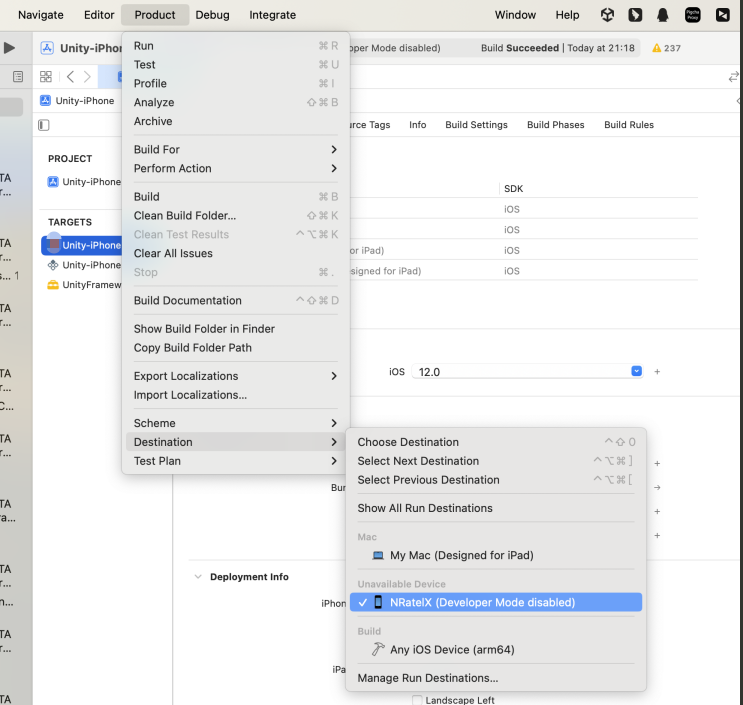Screen dimensions: 743x705
Task: Select Choose Destination
Action: pyautogui.click(x=496, y=442)
